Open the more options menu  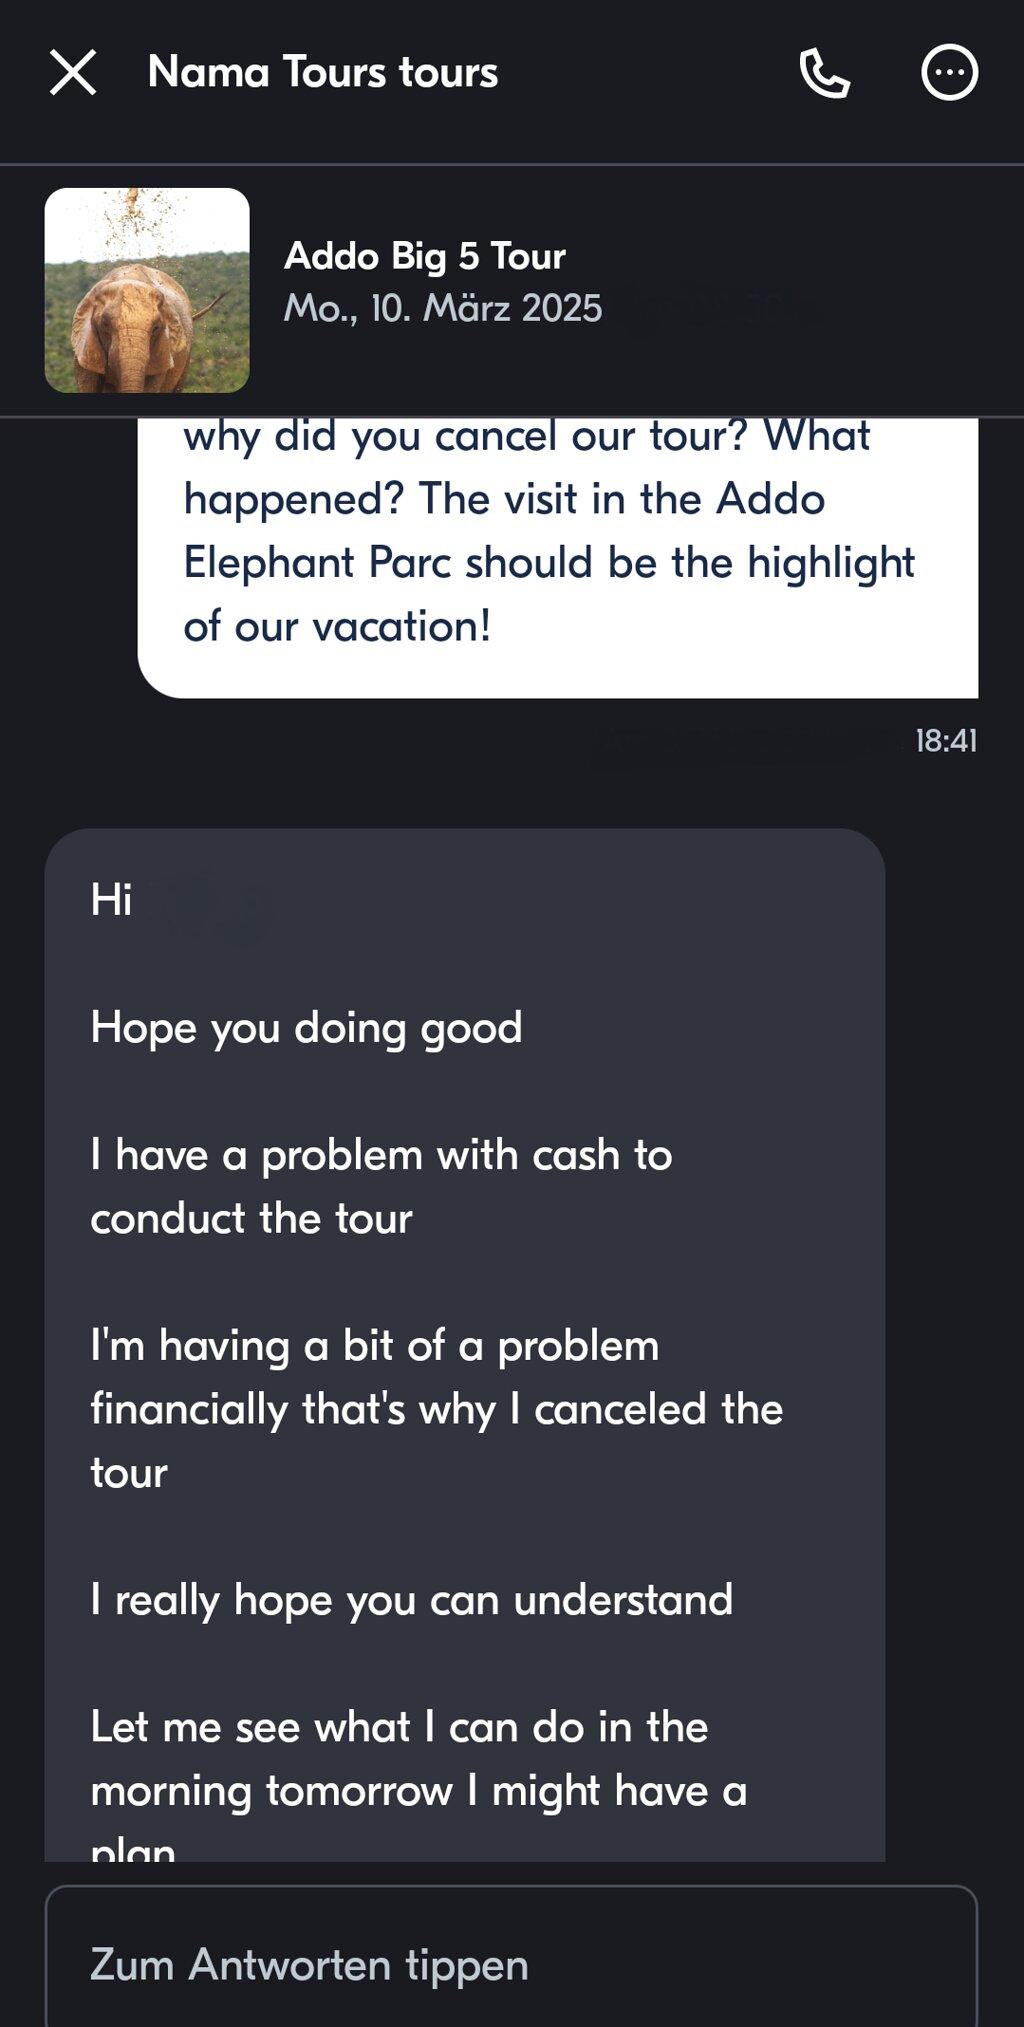(949, 73)
